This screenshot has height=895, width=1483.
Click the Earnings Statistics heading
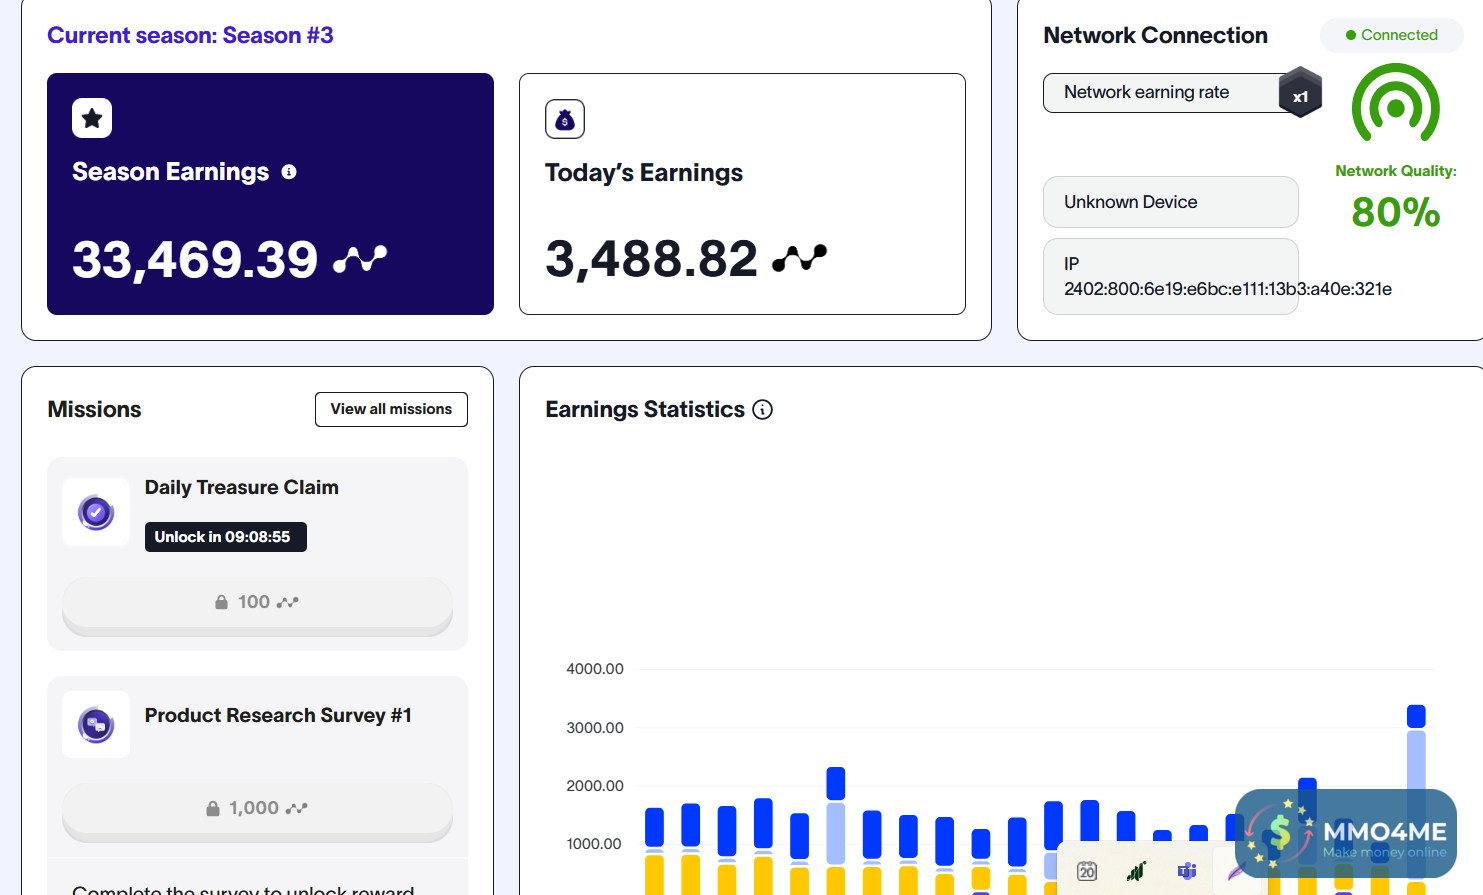[645, 410]
